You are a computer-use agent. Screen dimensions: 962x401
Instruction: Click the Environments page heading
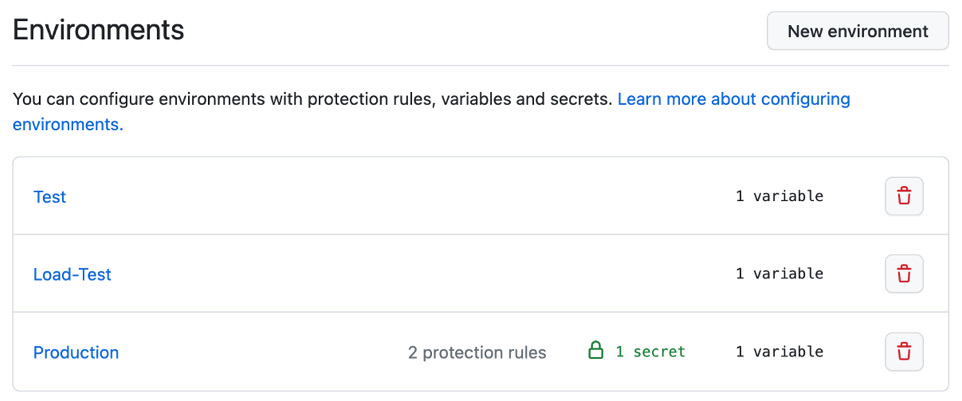(98, 29)
